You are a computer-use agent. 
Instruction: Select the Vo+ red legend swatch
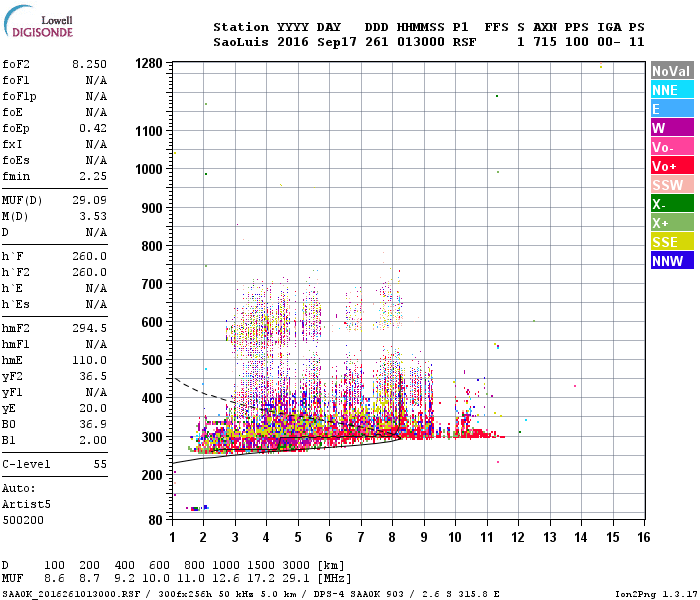(672, 166)
